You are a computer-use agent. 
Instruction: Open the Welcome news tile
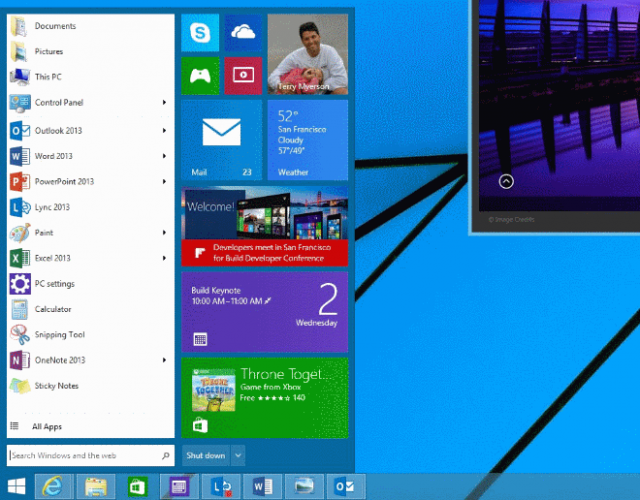[x=264, y=226]
